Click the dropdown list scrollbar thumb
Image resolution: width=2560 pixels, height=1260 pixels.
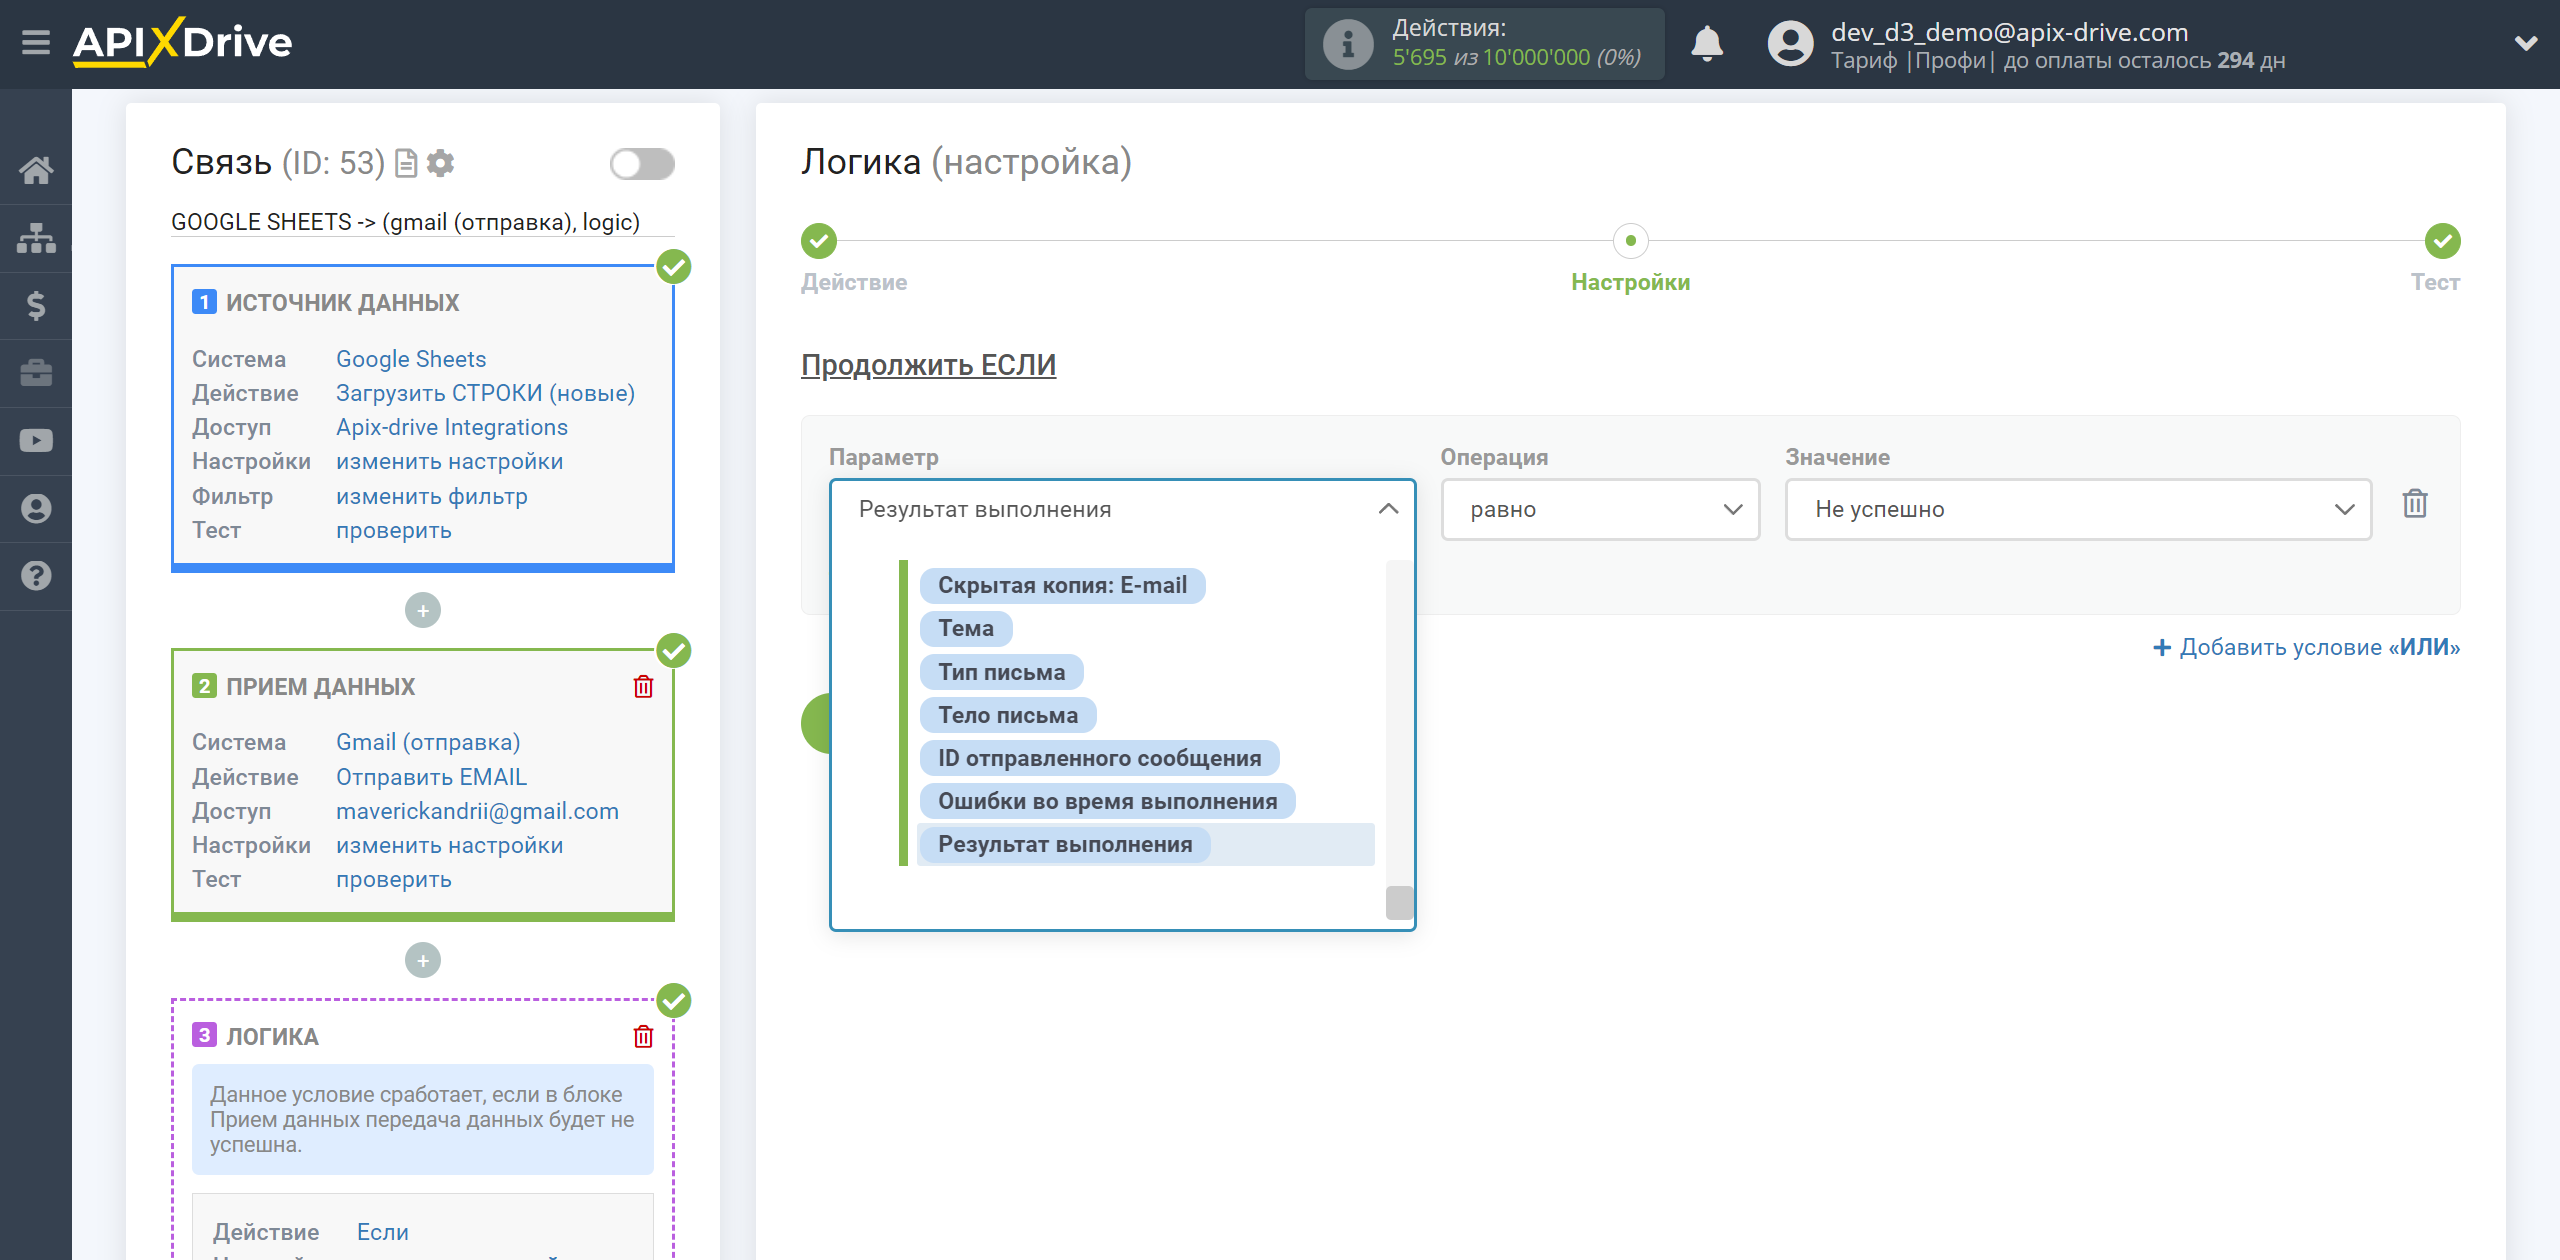pos(1399,902)
